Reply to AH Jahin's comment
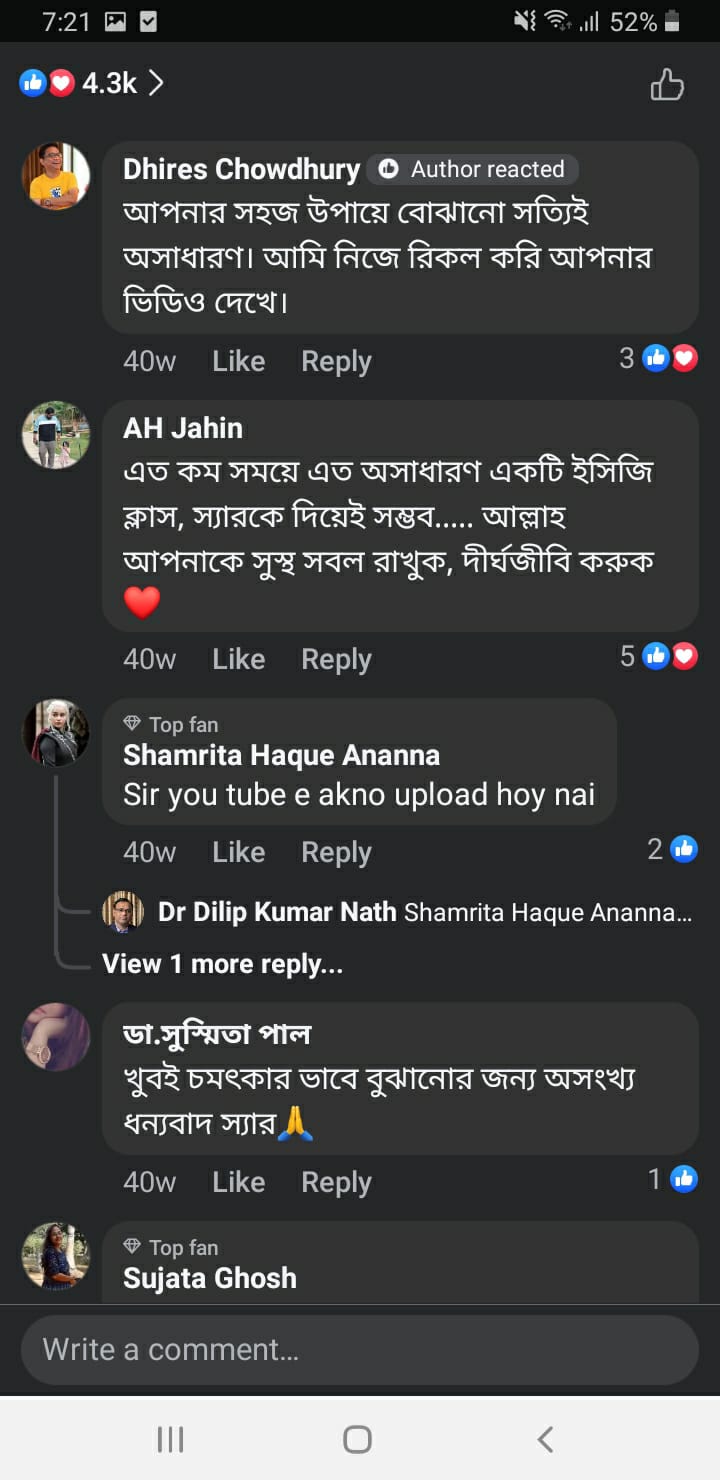720x1480 pixels. point(336,659)
